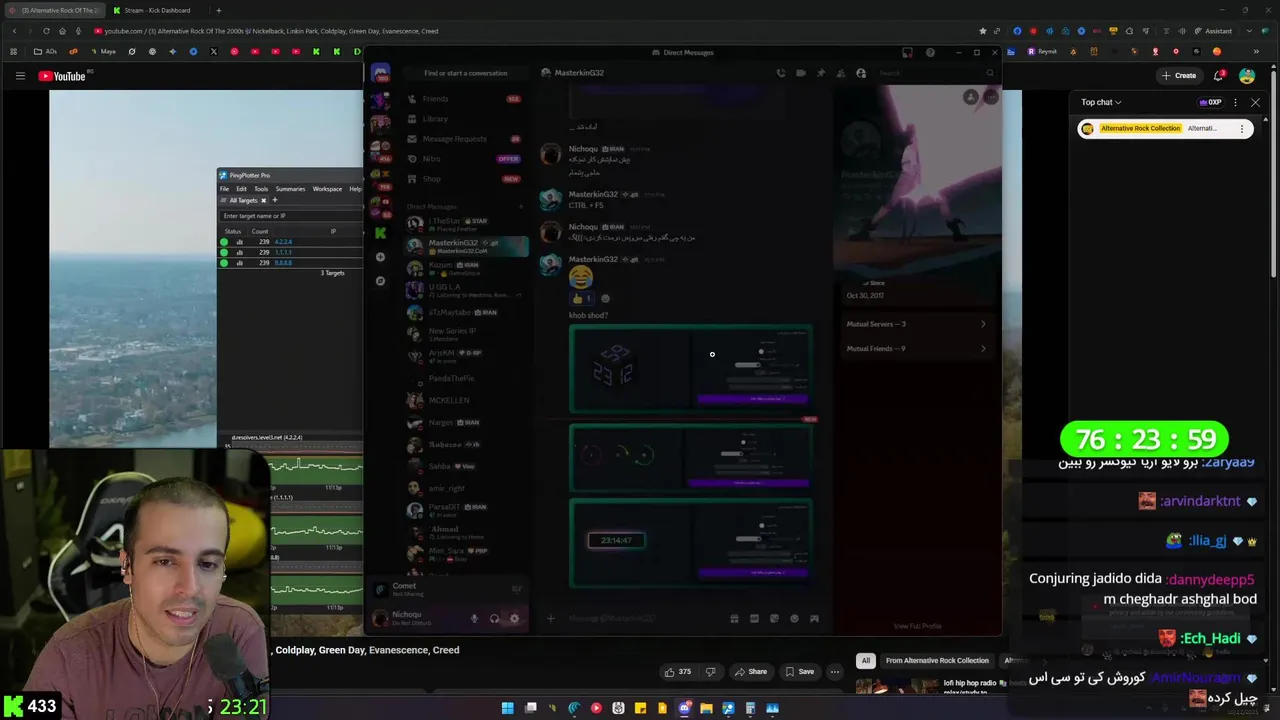Open Friends in Discord sidebar
The height and width of the screenshot is (720, 1280).
tap(465, 99)
